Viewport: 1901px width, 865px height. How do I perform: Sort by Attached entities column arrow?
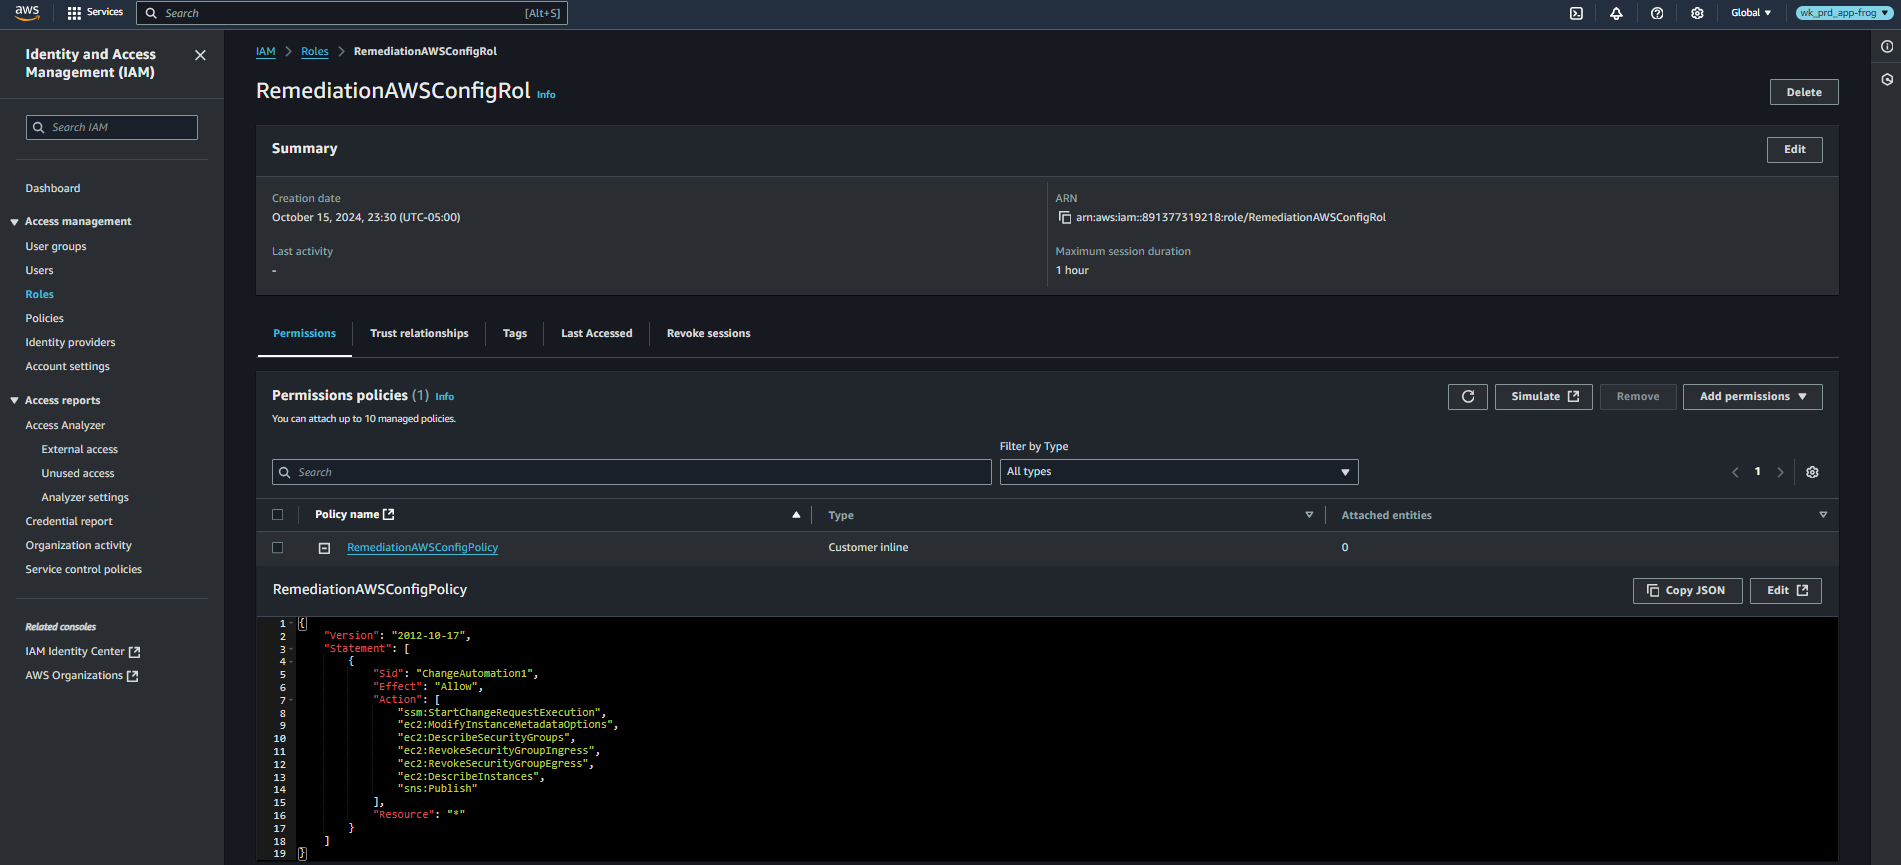pos(1823,515)
